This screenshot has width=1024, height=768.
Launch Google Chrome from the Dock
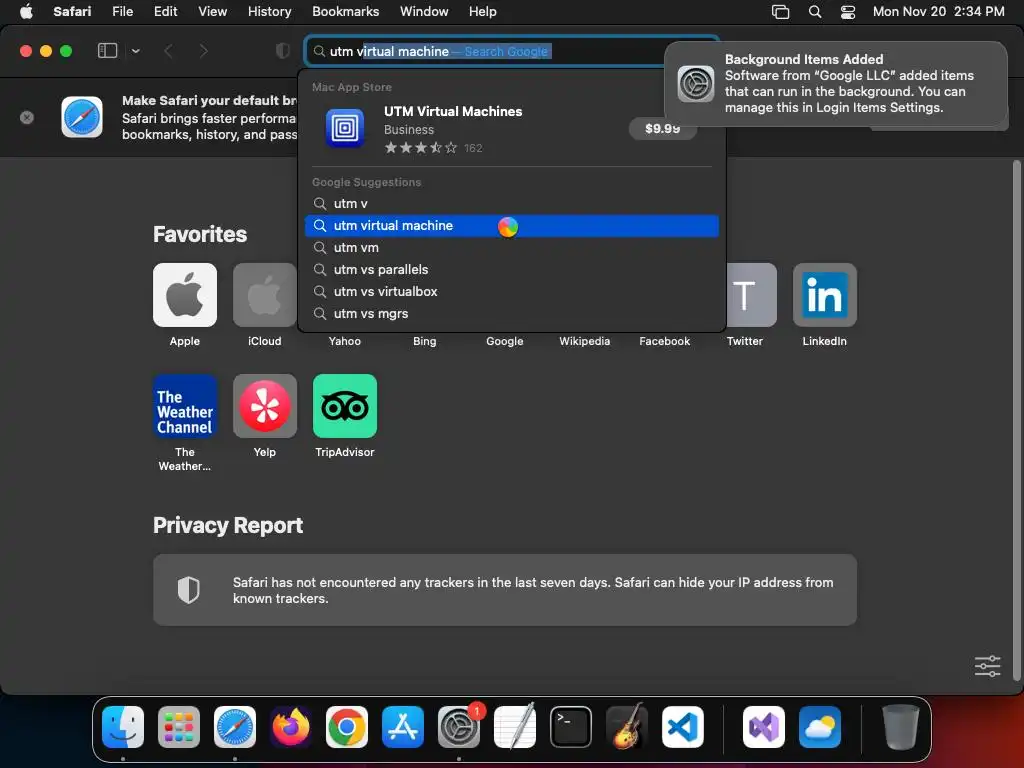tap(347, 727)
